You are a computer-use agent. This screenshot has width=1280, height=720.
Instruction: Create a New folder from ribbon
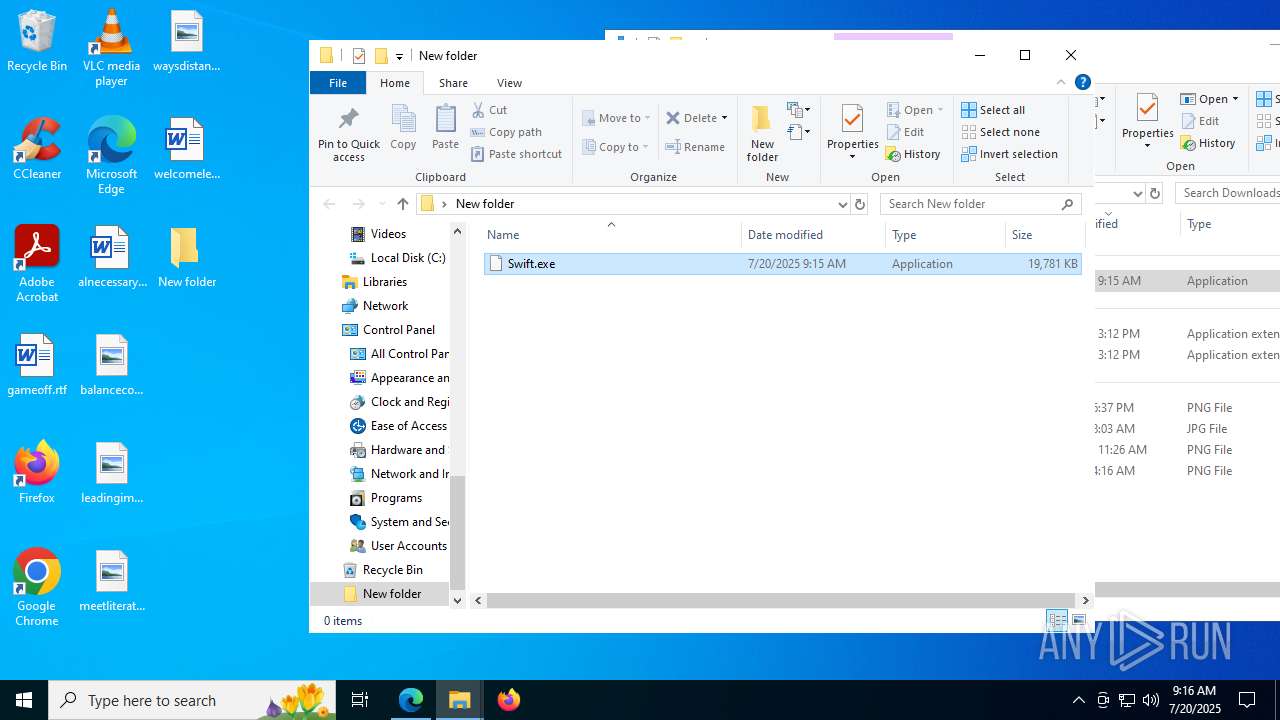pyautogui.click(x=762, y=133)
